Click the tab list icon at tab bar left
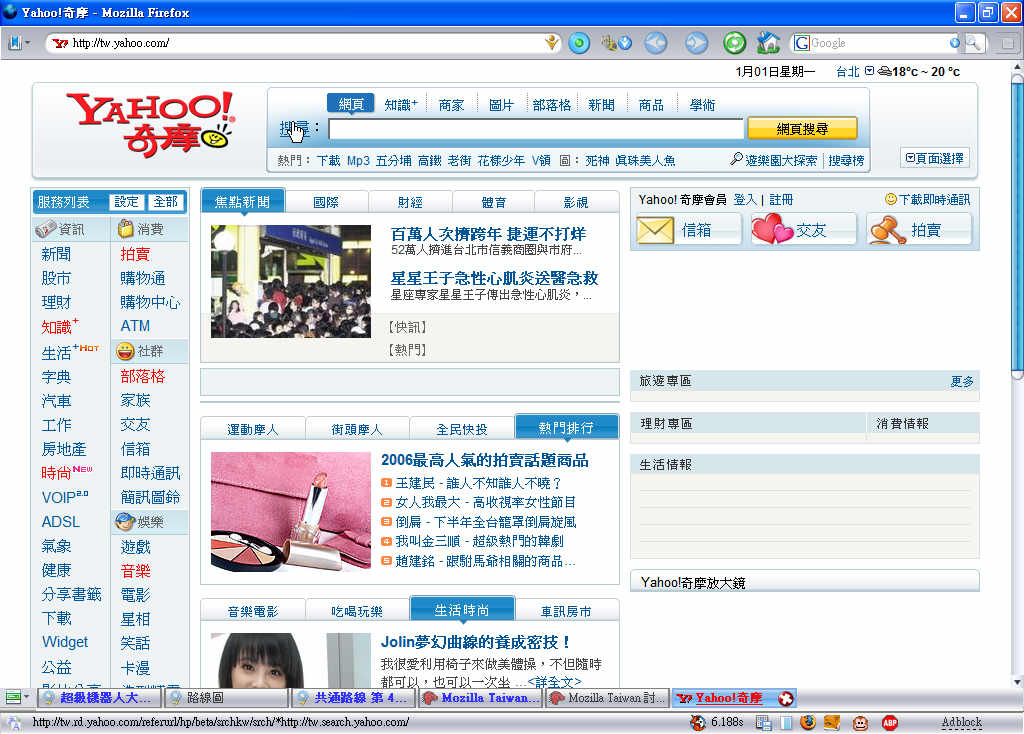The width and height of the screenshot is (1024, 734). point(13,698)
